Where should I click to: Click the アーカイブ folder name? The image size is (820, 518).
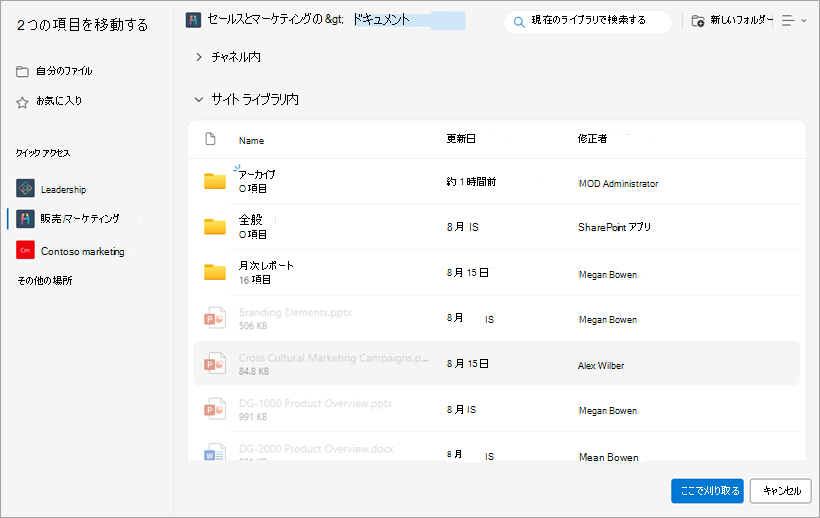[x=257, y=174]
